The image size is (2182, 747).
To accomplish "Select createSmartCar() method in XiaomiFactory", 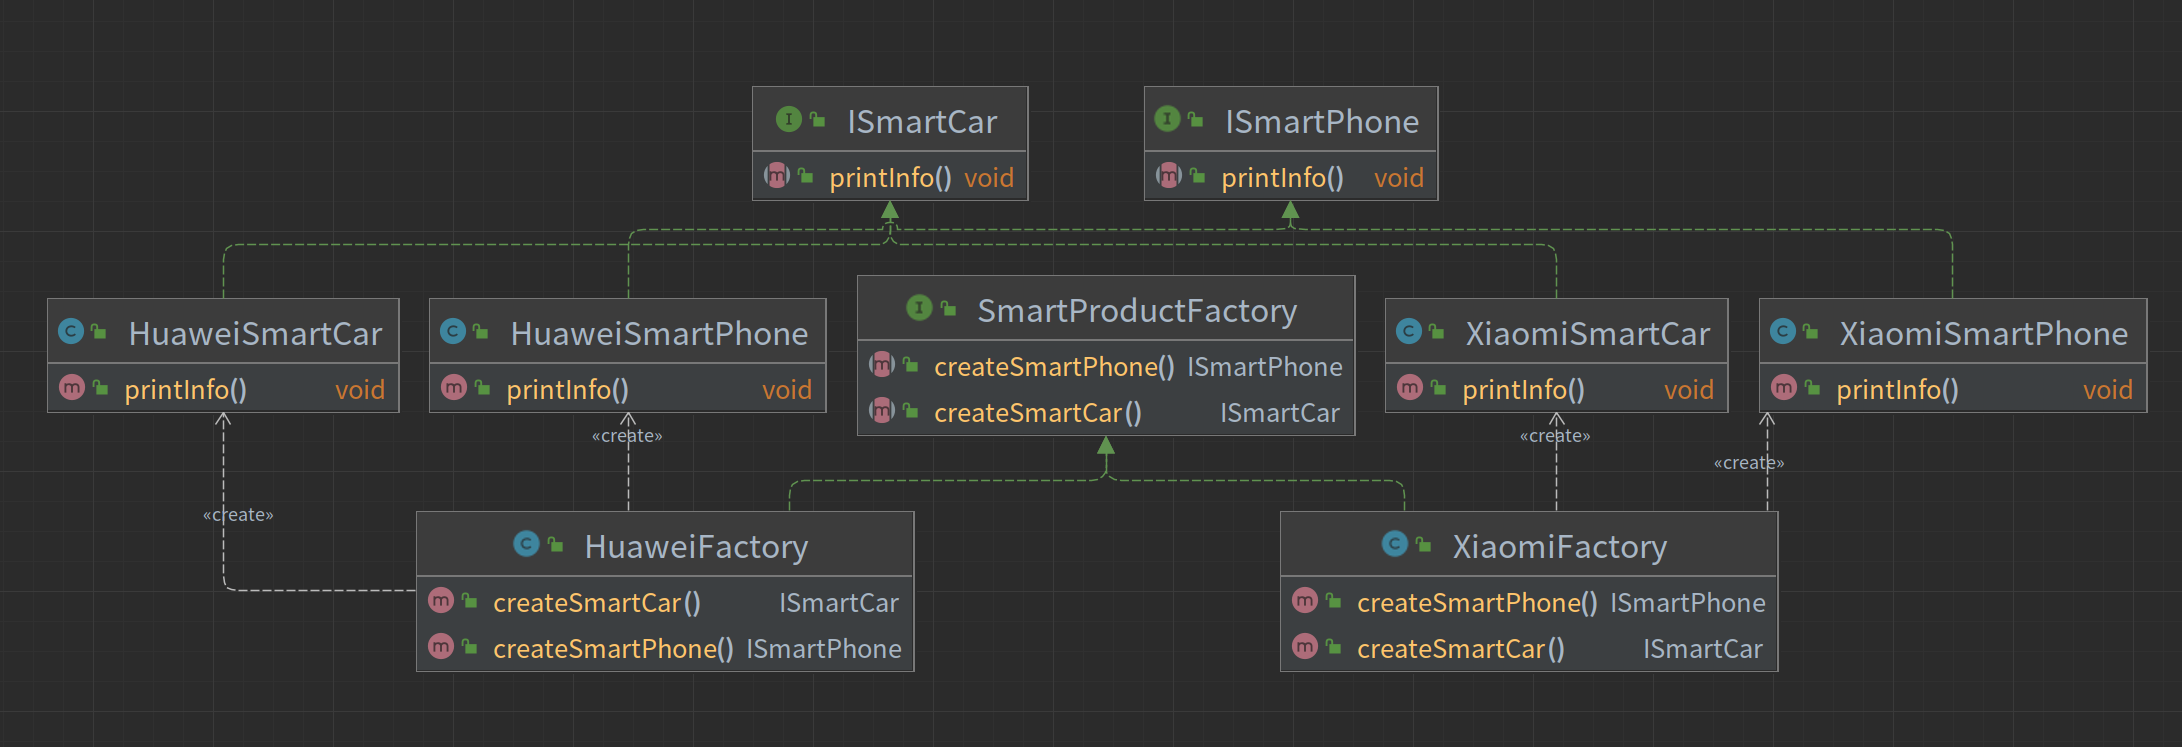I will point(1461,649).
